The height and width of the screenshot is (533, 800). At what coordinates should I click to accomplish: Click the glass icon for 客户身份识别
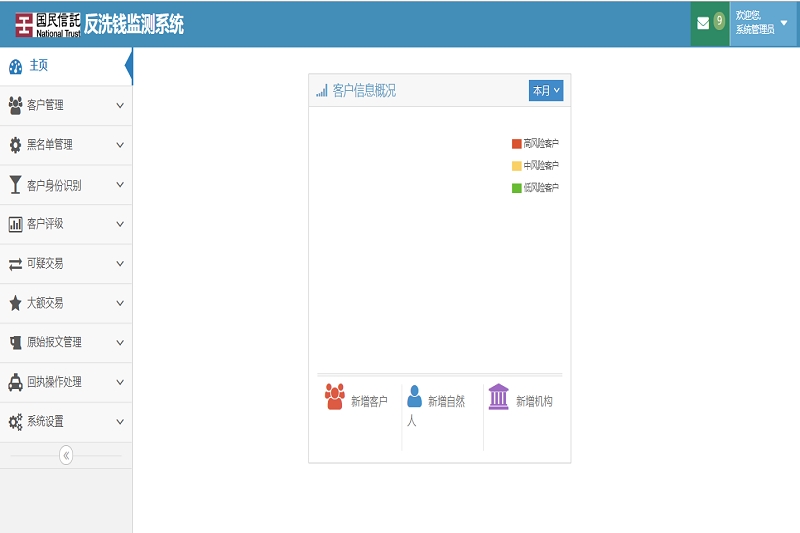pyautogui.click(x=15, y=185)
